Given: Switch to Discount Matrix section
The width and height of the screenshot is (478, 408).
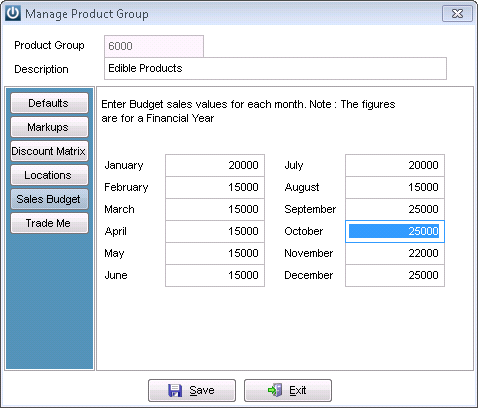Looking at the screenshot, I should (x=49, y=151).
